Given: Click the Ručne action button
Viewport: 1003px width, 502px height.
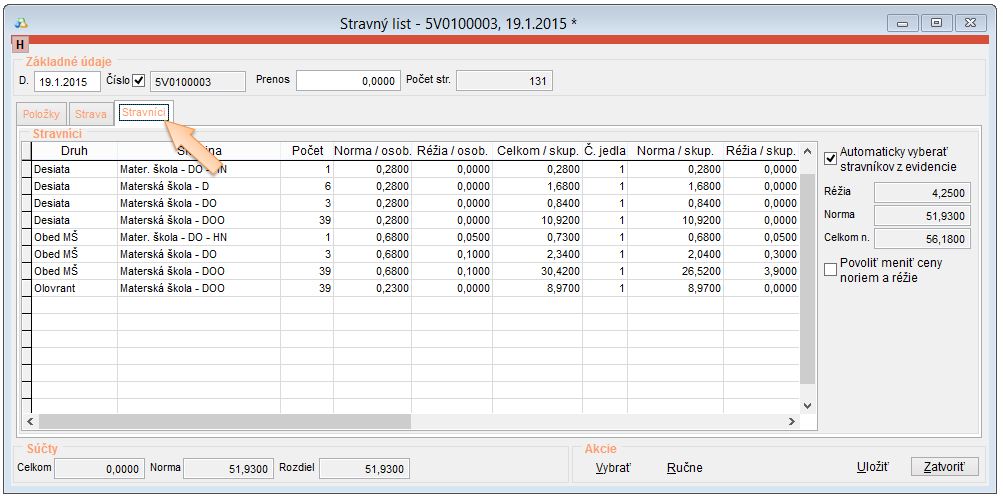Looking at the screenshot, I should point(684,467).
